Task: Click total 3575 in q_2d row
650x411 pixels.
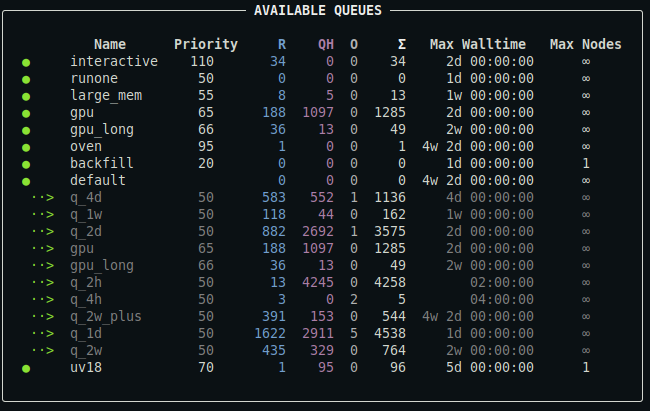Action: coord(390,231)
